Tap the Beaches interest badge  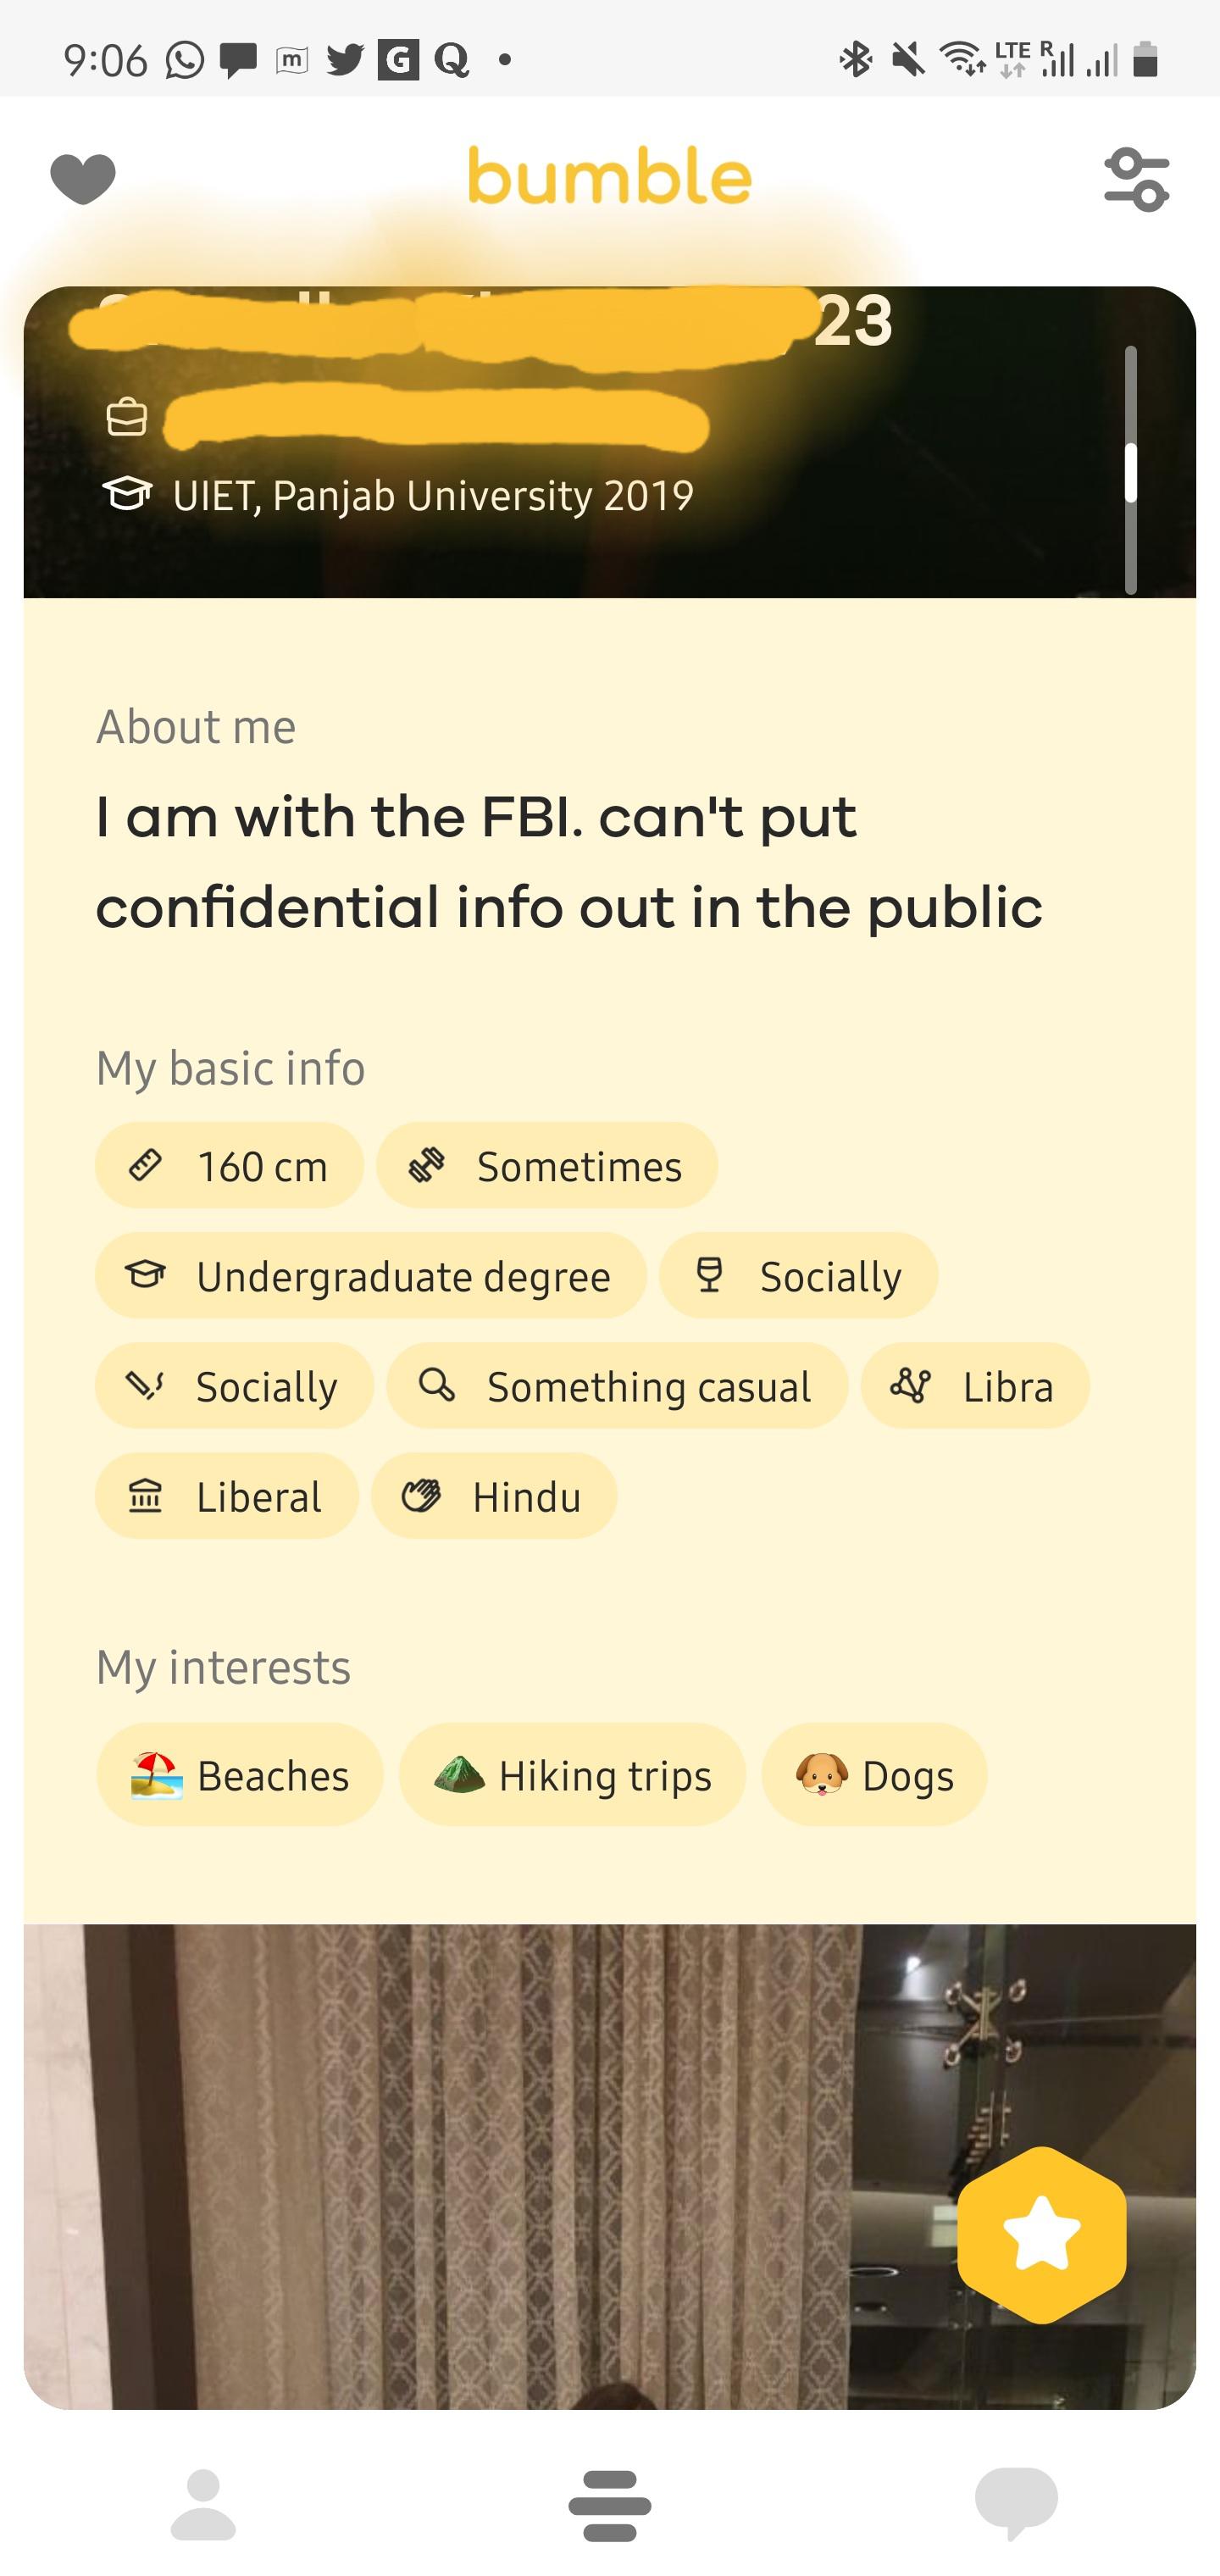pos(240,1775)
